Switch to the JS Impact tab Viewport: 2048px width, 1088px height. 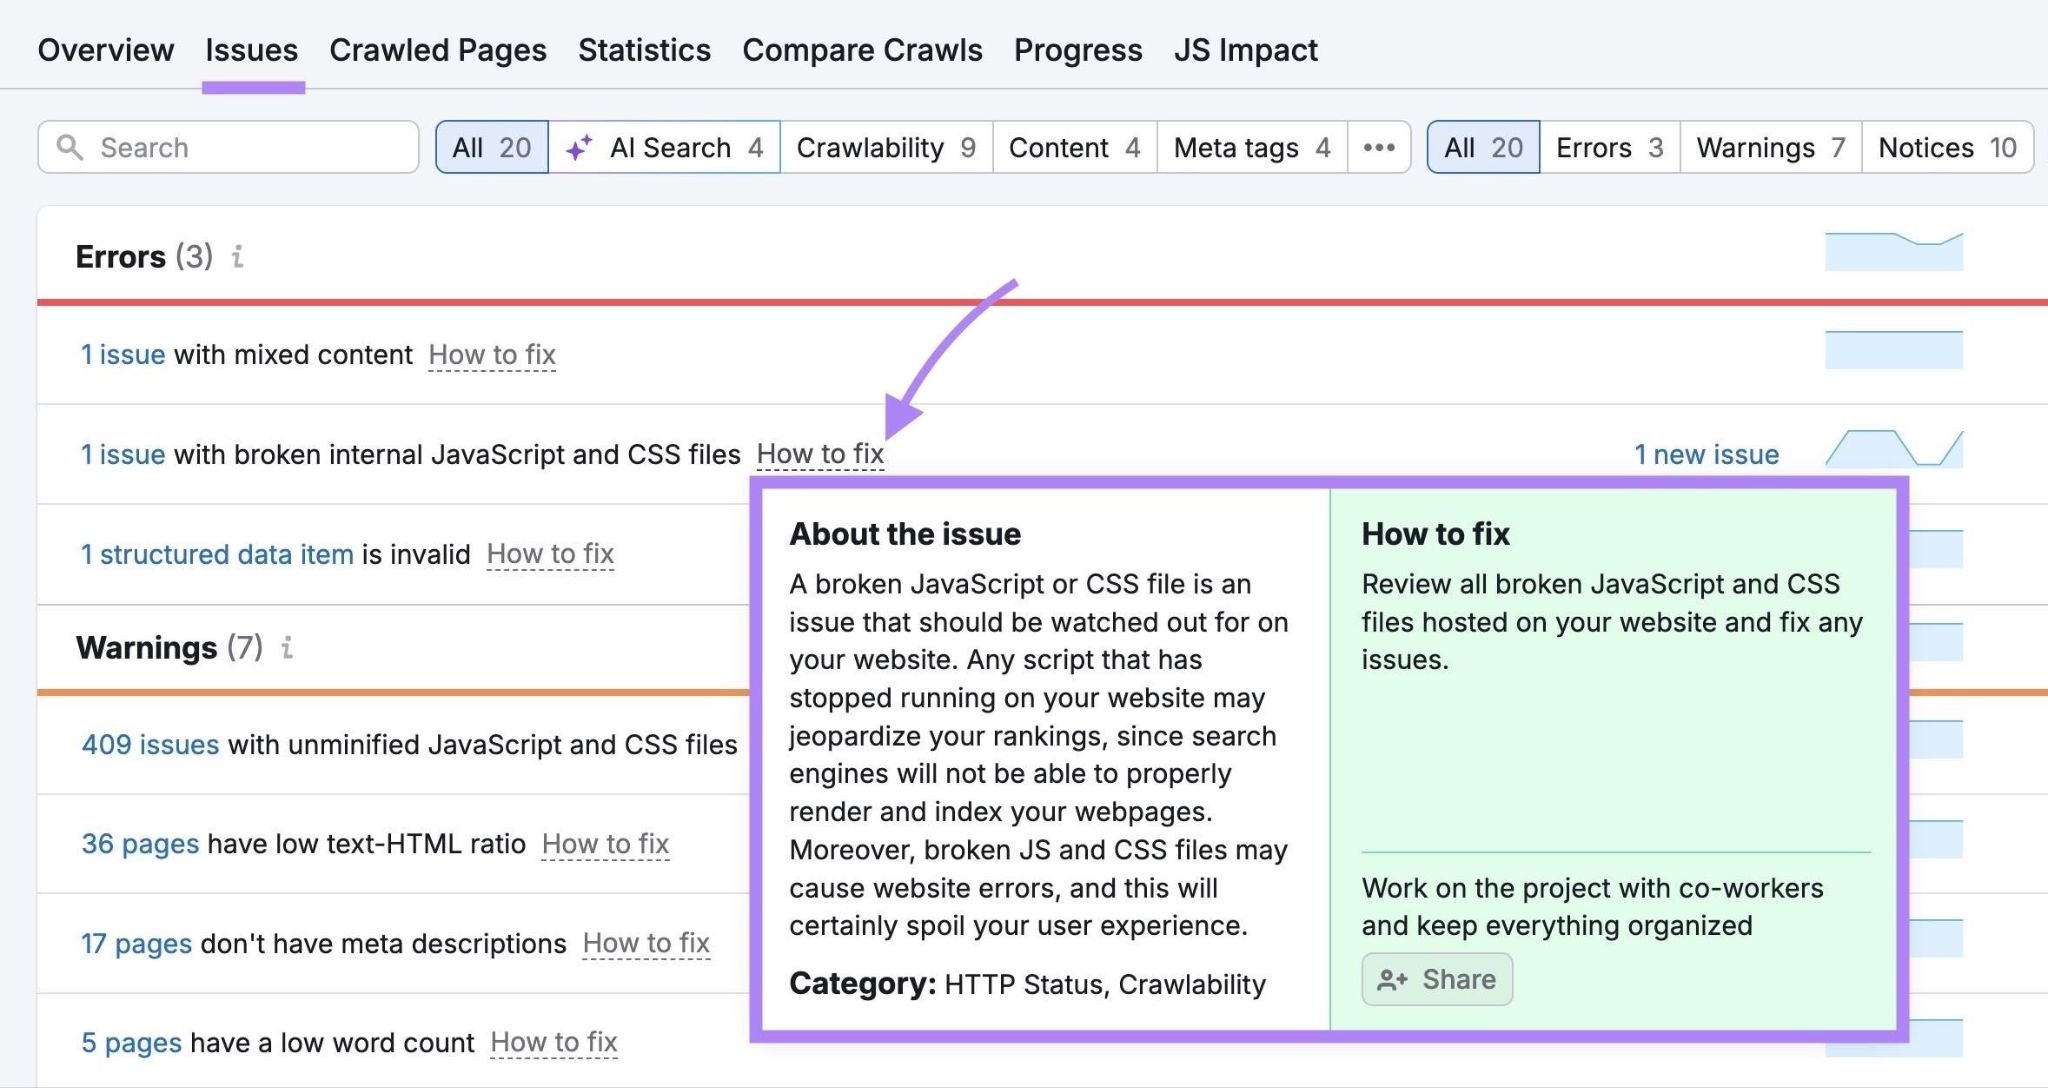pos(1246,50)
